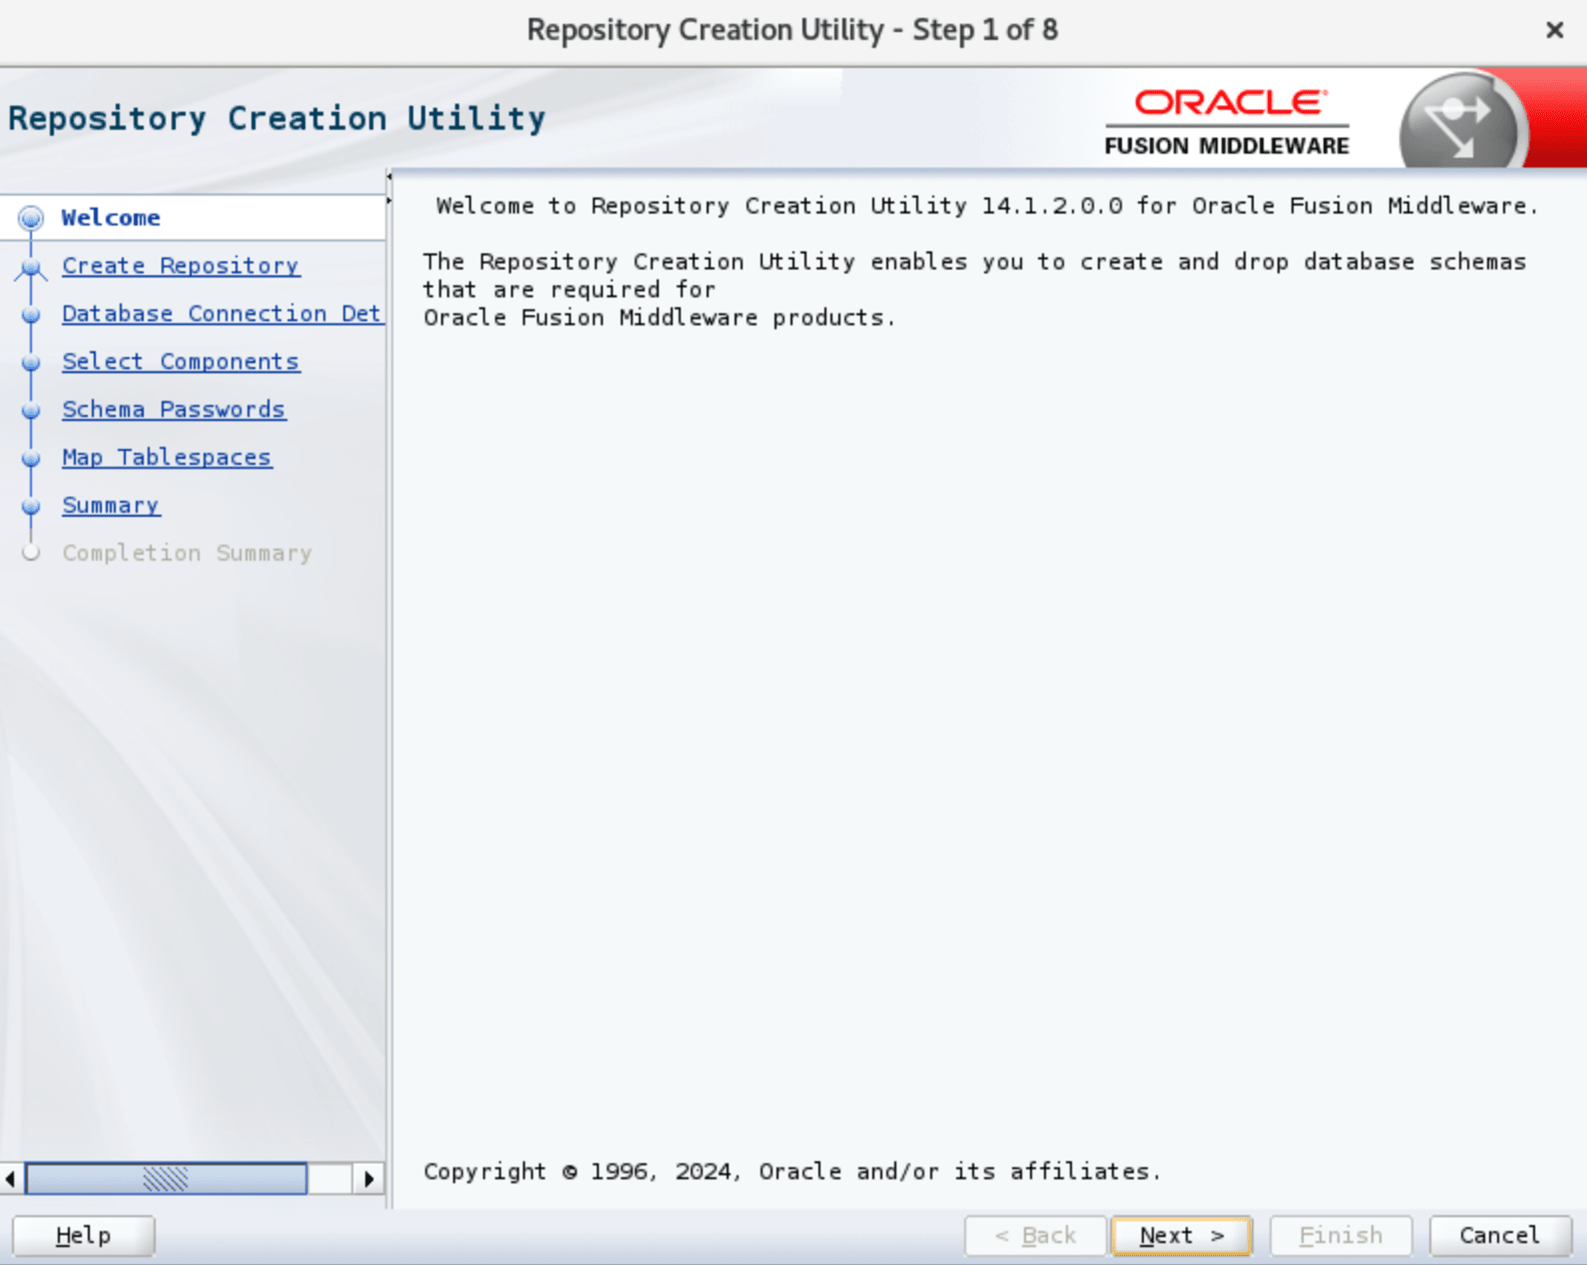This screenshot has height=1265, width=1587.
Task: Click the disabled Completion Summary step
Action: (x=187, y=553)
